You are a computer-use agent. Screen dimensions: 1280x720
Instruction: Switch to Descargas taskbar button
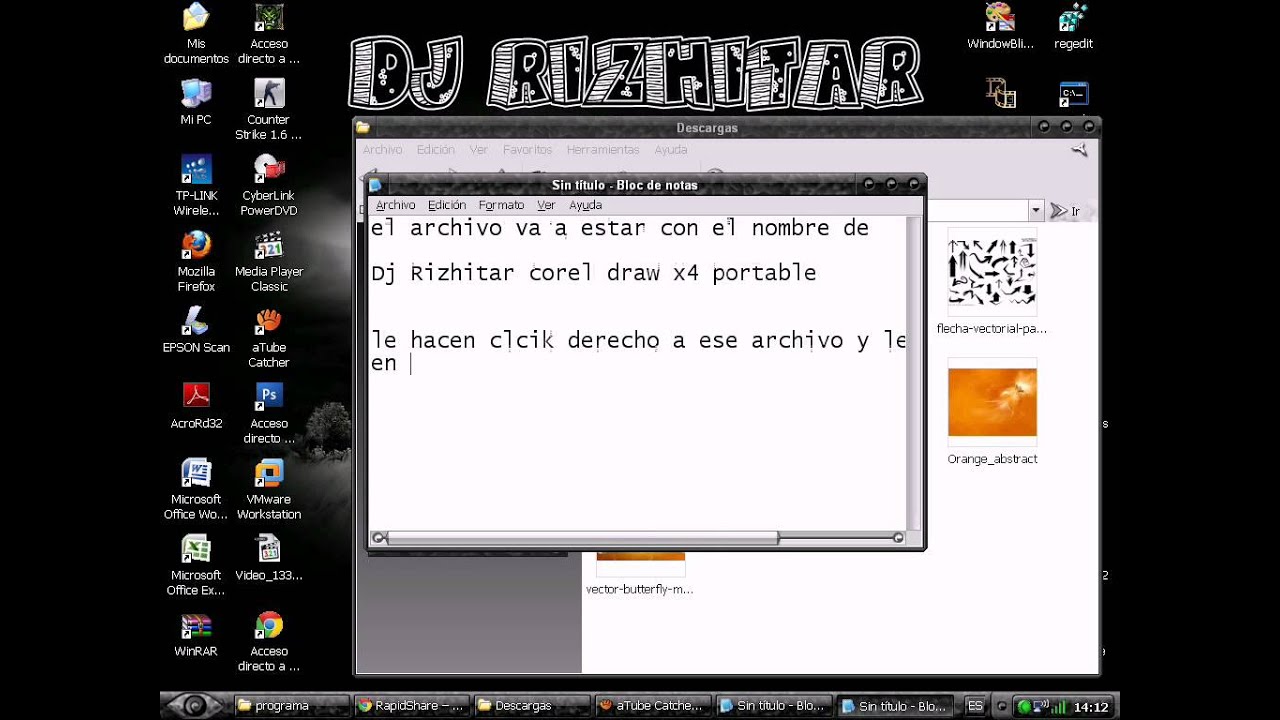(x=532, y=705)
